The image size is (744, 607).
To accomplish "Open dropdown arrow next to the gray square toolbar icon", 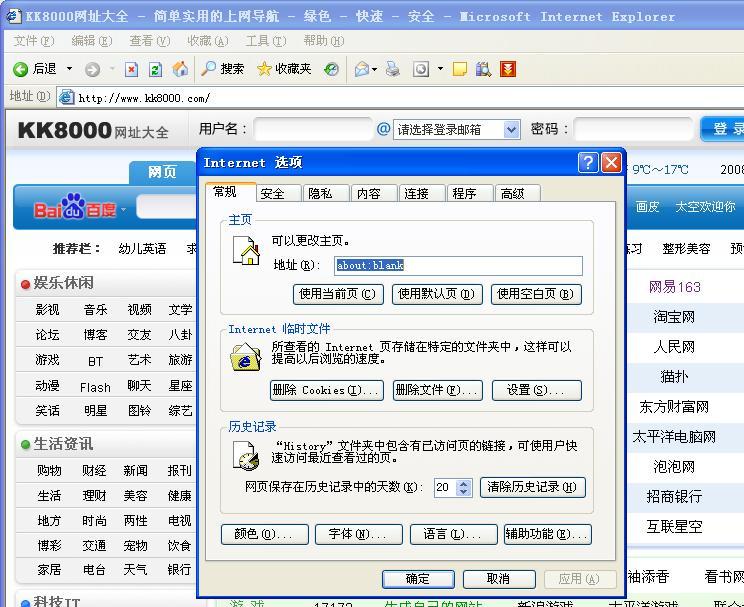I will click(x=440, y=69).
